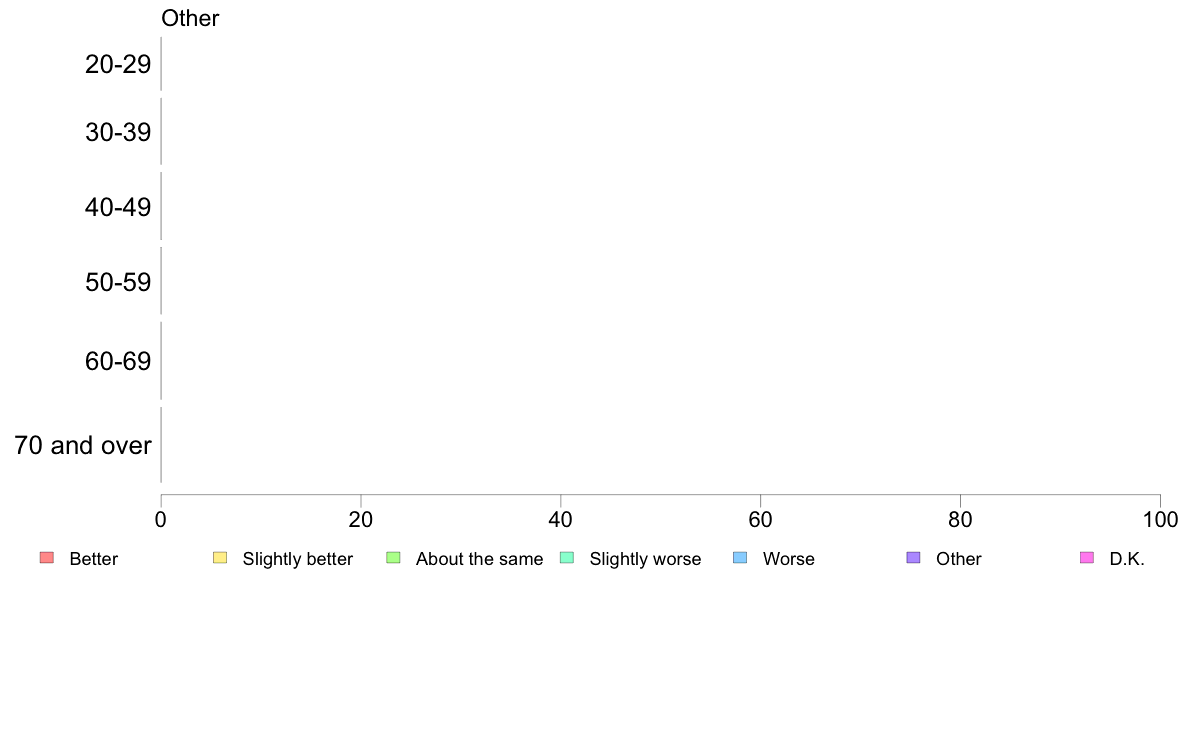Select the 50-59 age group label
1188x736 pixels.
click(118, 282)
